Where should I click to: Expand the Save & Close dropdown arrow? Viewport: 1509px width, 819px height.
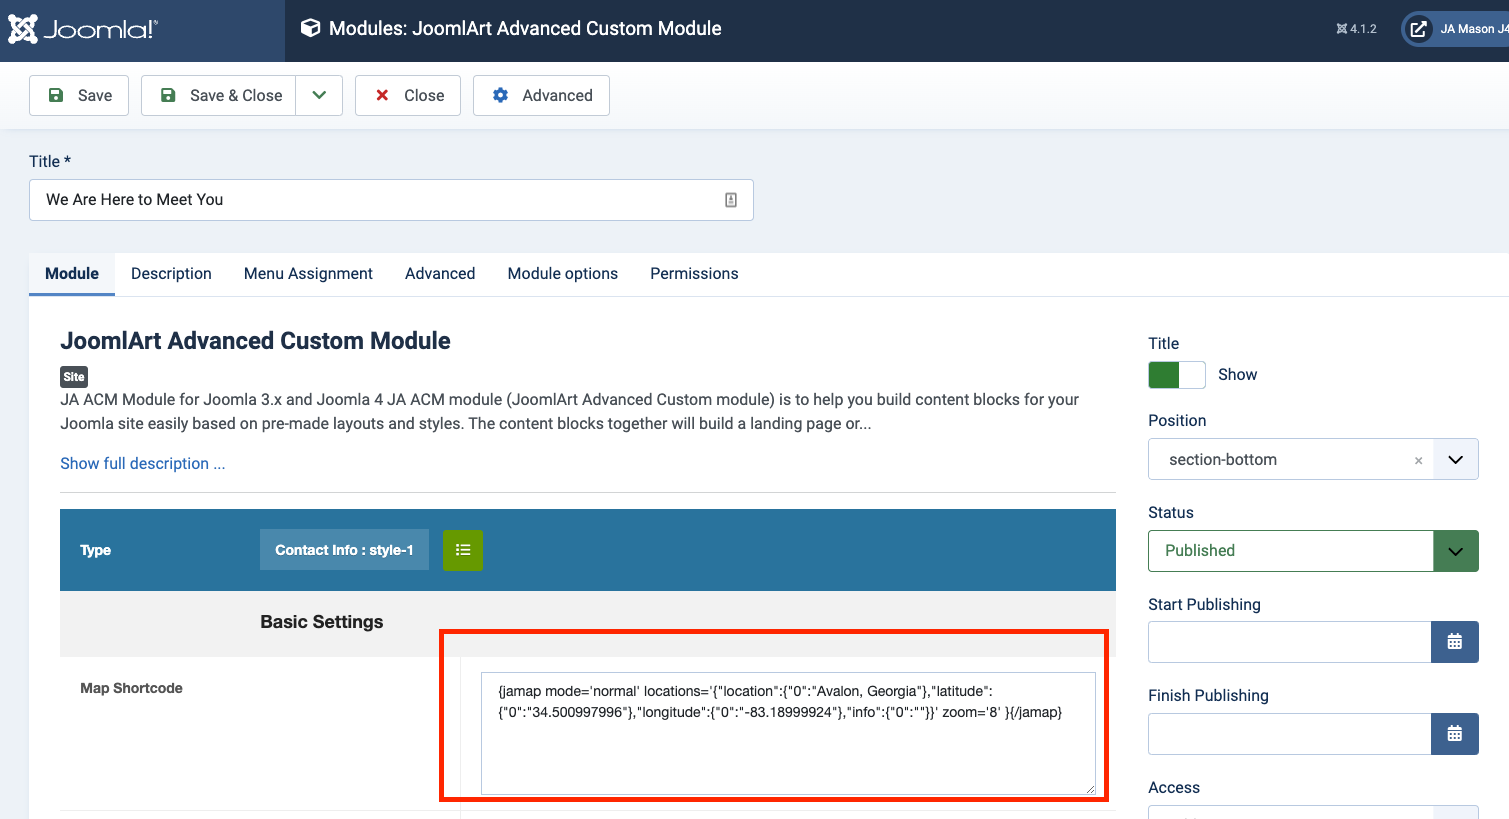(319, 96)
